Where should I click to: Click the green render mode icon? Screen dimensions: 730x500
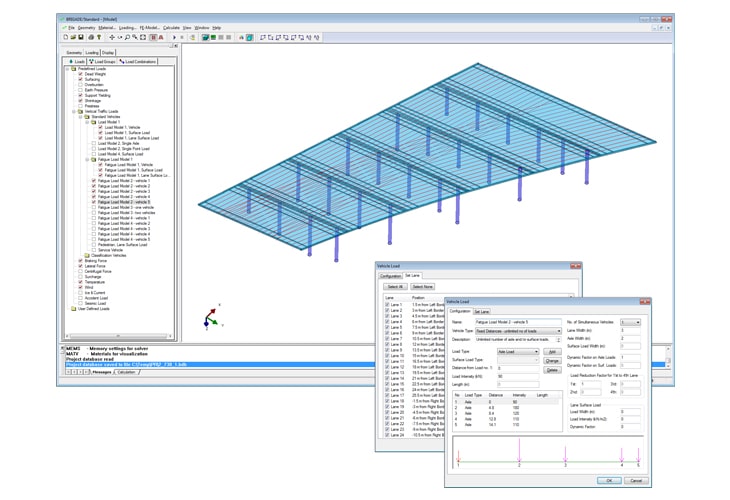(x=213, y=37)
